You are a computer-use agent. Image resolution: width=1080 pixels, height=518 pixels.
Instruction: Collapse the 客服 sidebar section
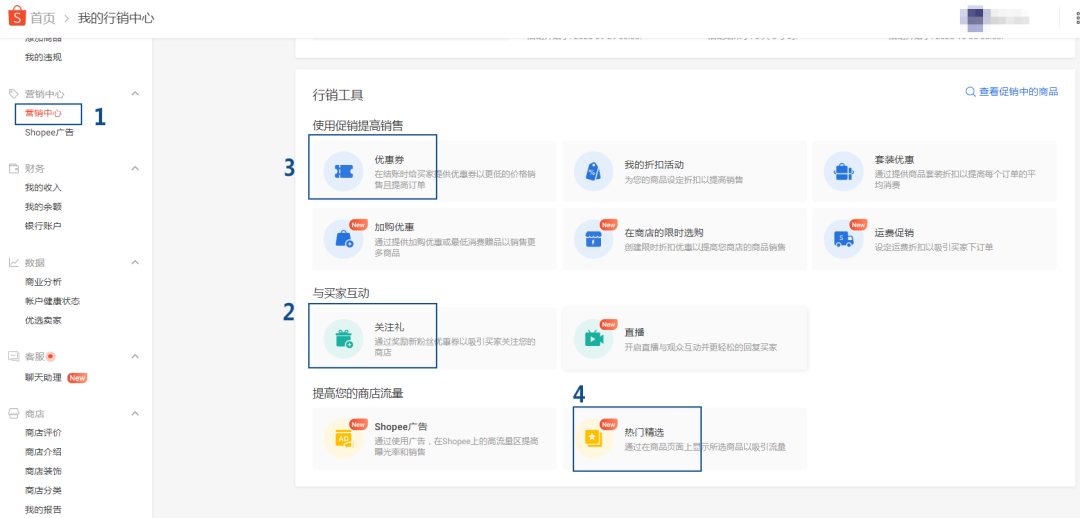pos(135,356)
